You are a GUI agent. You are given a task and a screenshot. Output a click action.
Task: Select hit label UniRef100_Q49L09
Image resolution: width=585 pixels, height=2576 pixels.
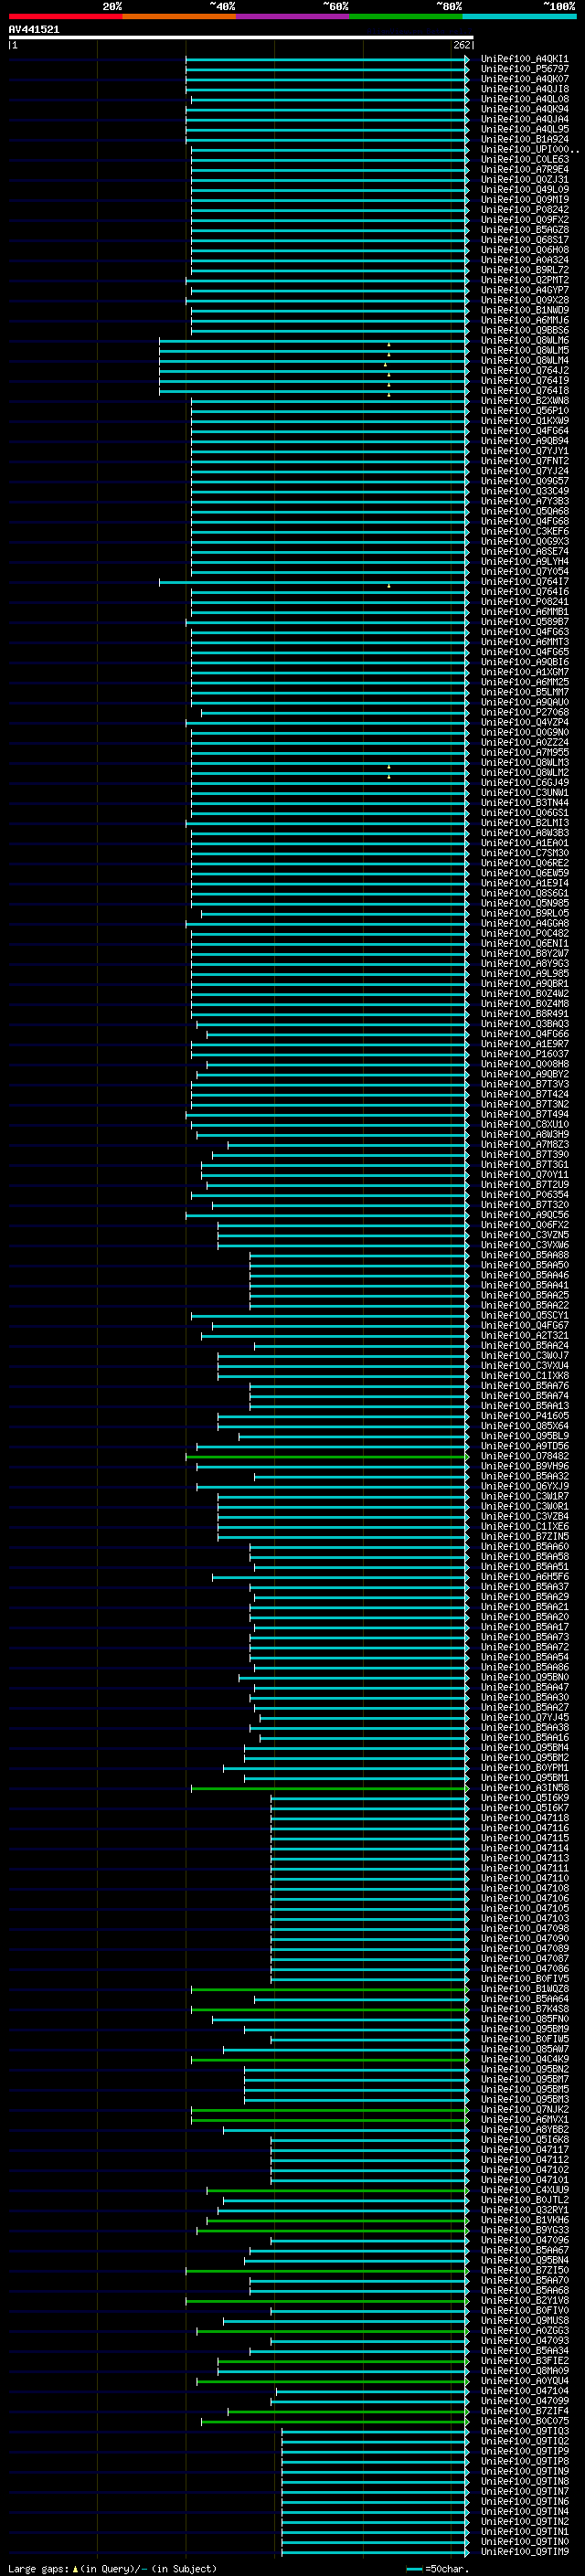[x=525, y=189]
